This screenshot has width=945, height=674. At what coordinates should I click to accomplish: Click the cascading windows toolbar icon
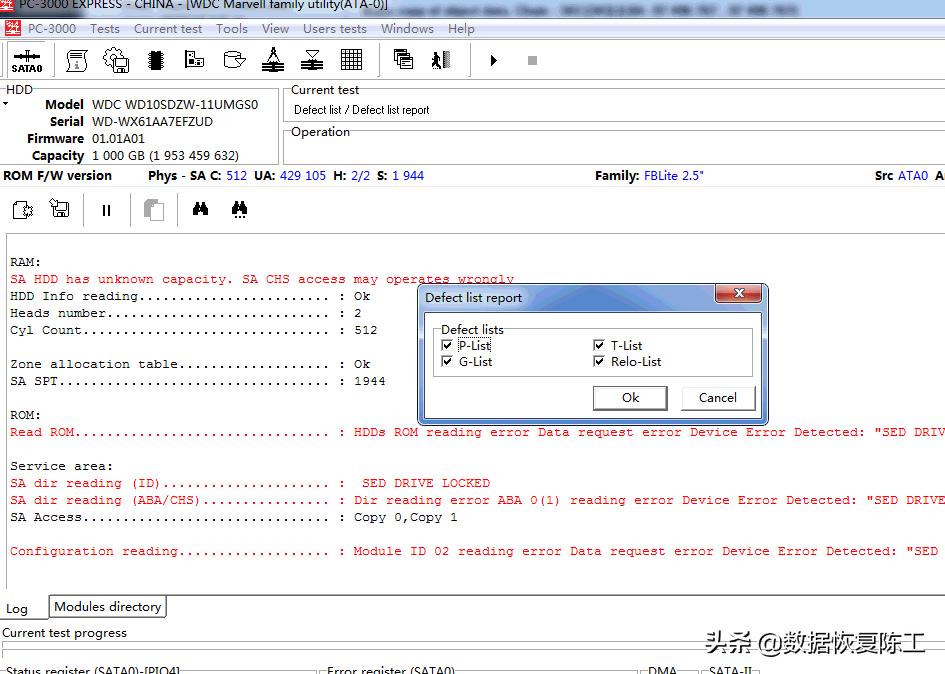404,60
